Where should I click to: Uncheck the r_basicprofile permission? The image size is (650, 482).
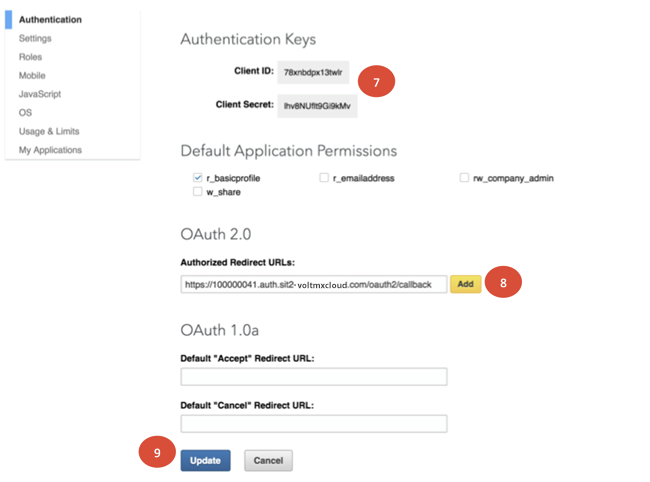198,178
